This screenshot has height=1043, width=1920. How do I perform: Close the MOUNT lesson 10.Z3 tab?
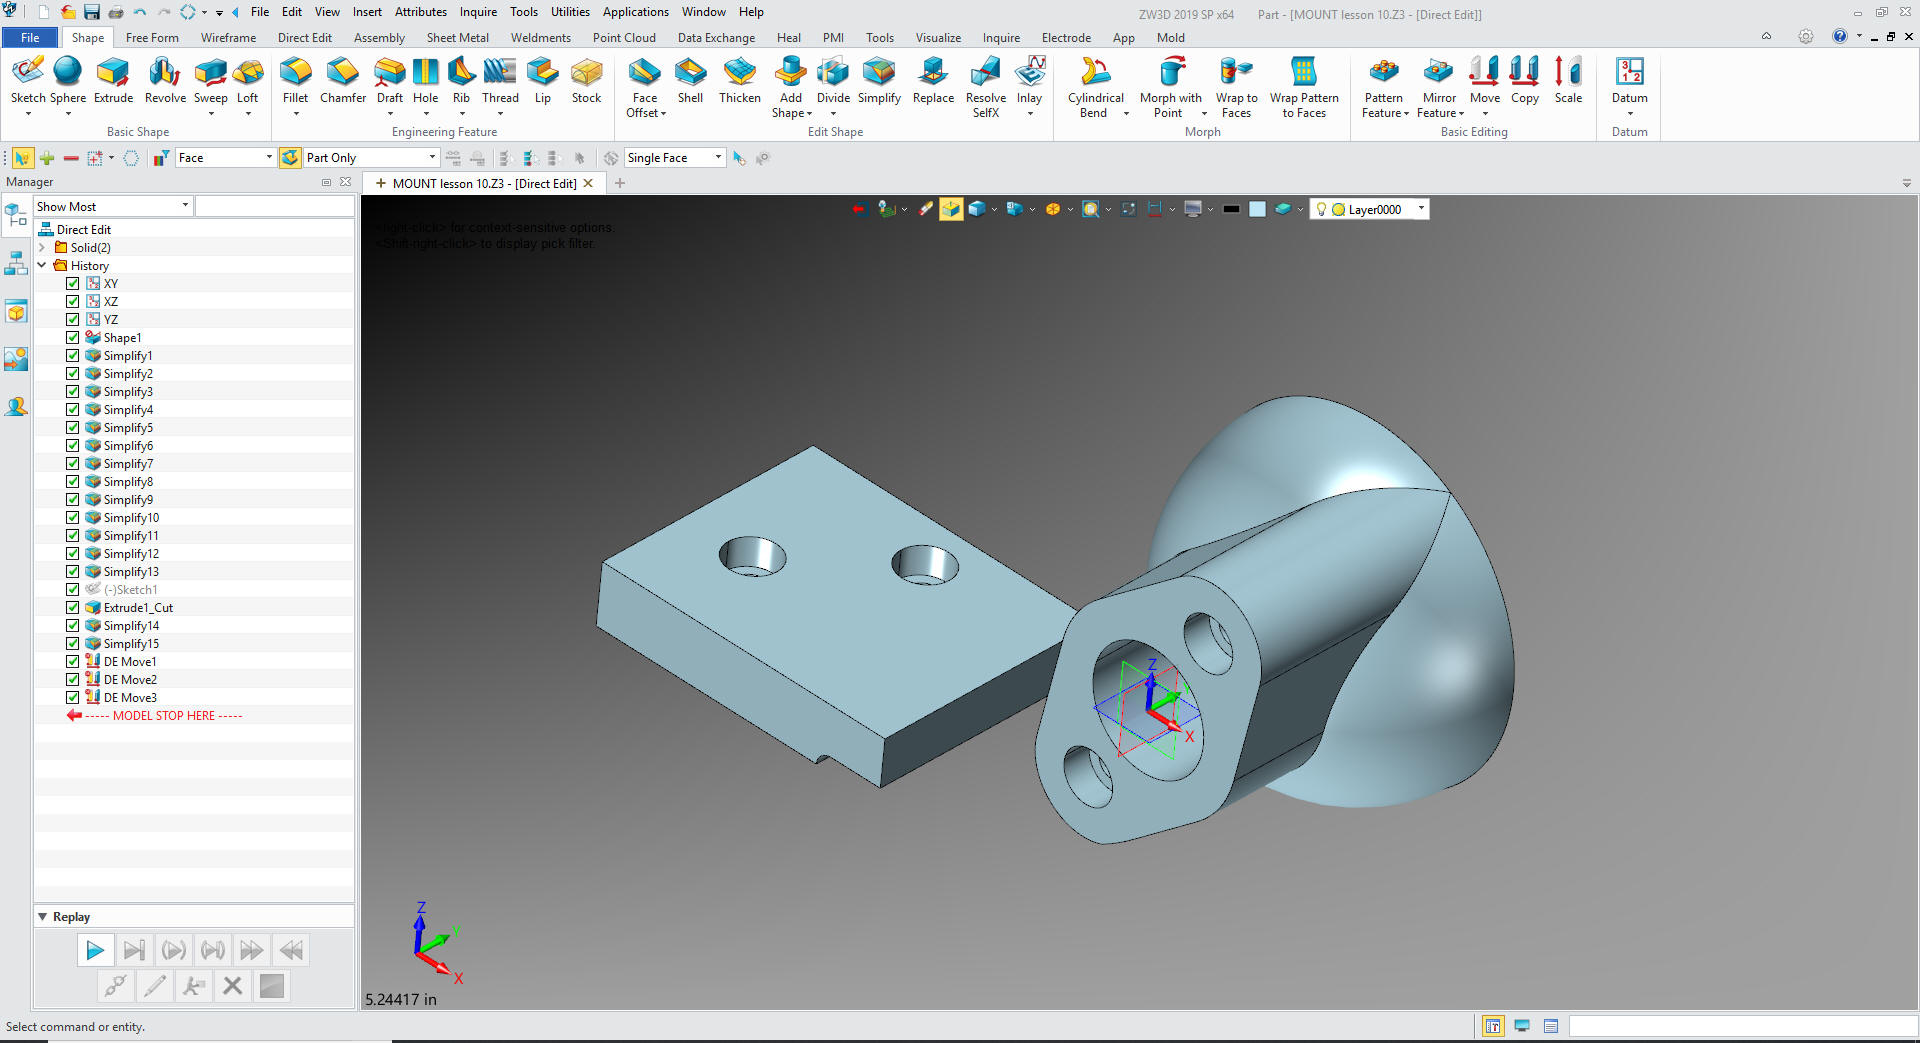click(588, 183)
